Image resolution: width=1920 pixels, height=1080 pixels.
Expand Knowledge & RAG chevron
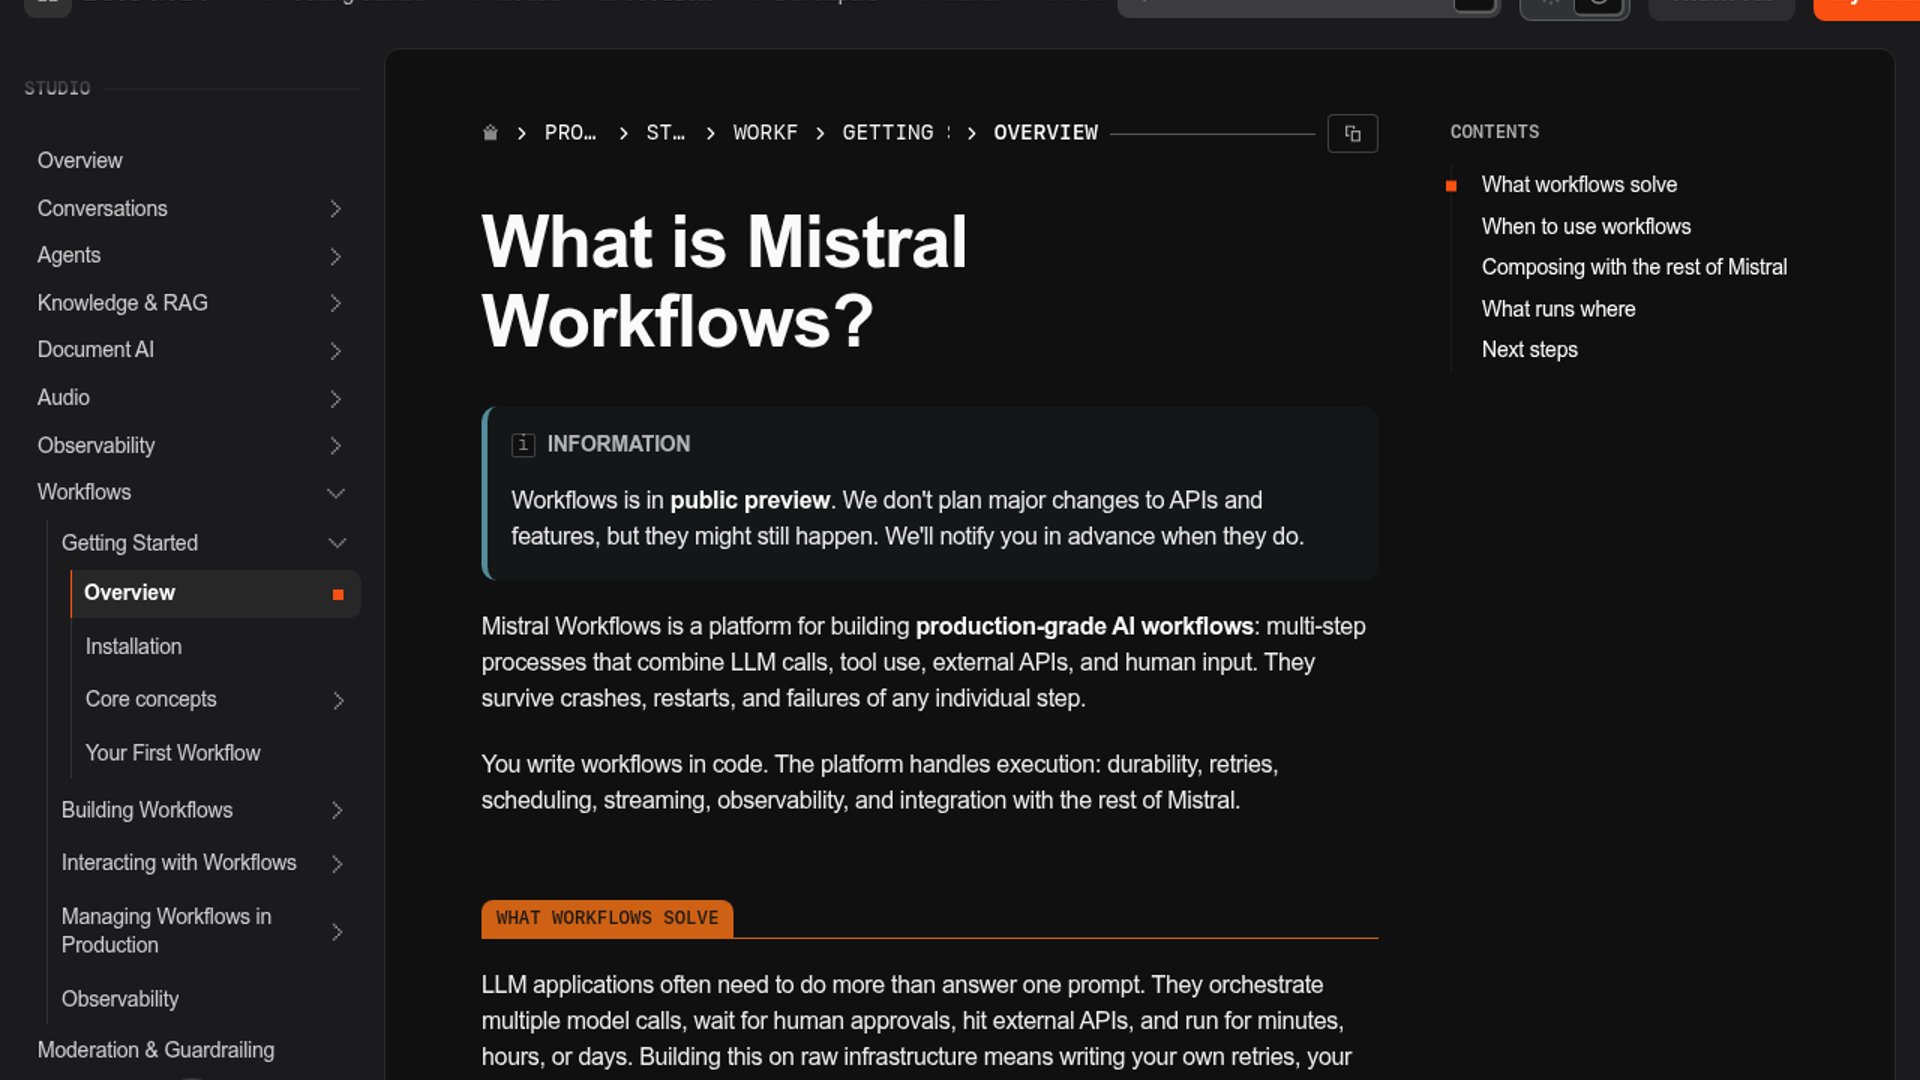[336, 304]
